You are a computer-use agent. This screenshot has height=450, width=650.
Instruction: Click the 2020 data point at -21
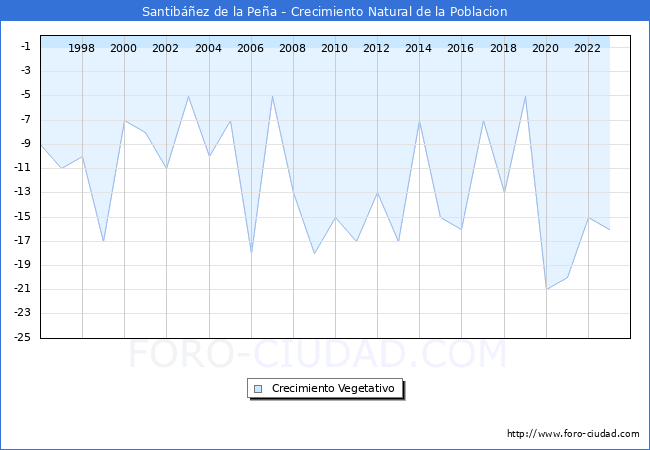click(x=546, y=289)
